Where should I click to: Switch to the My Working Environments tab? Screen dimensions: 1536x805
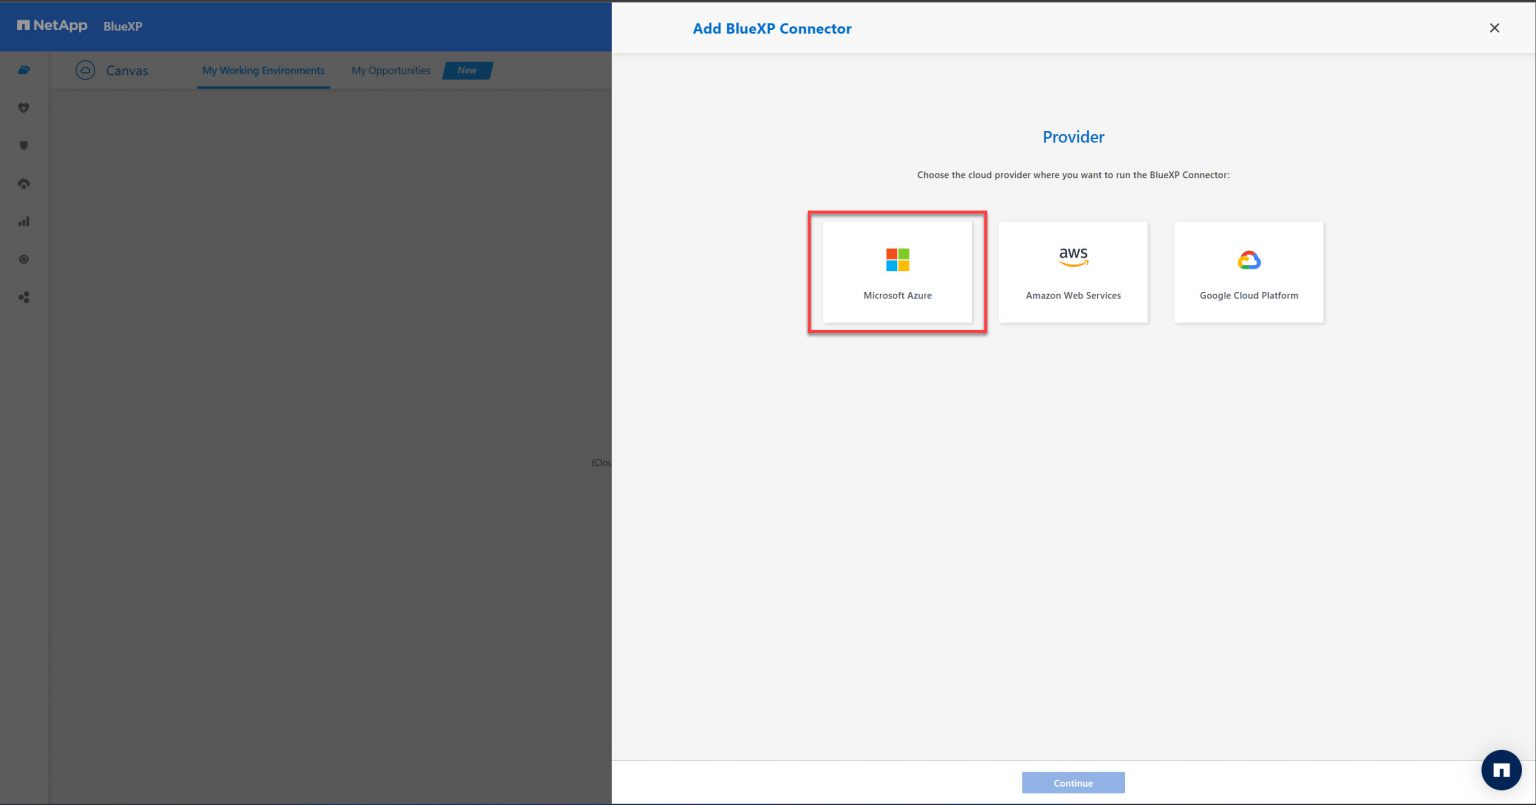[263, 70]
